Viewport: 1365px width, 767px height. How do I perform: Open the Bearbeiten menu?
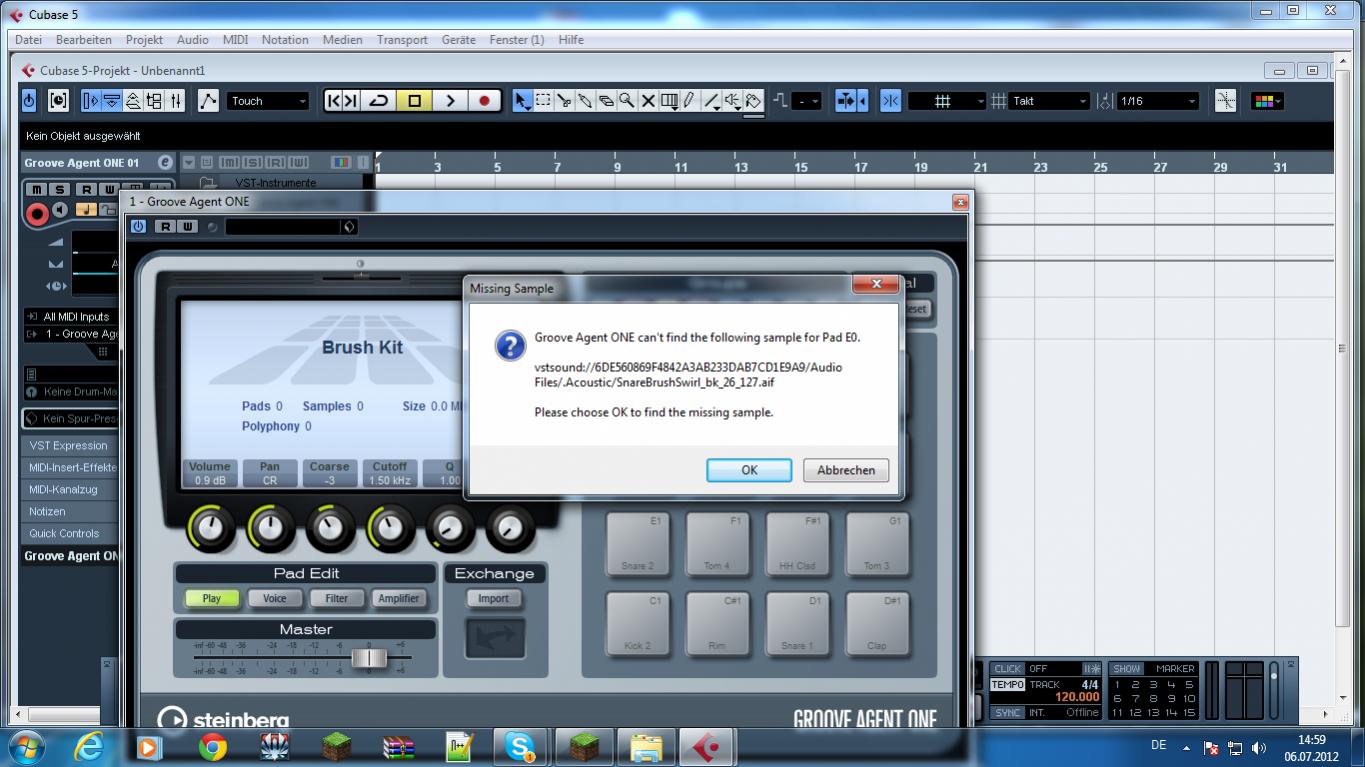coord(84,40)
